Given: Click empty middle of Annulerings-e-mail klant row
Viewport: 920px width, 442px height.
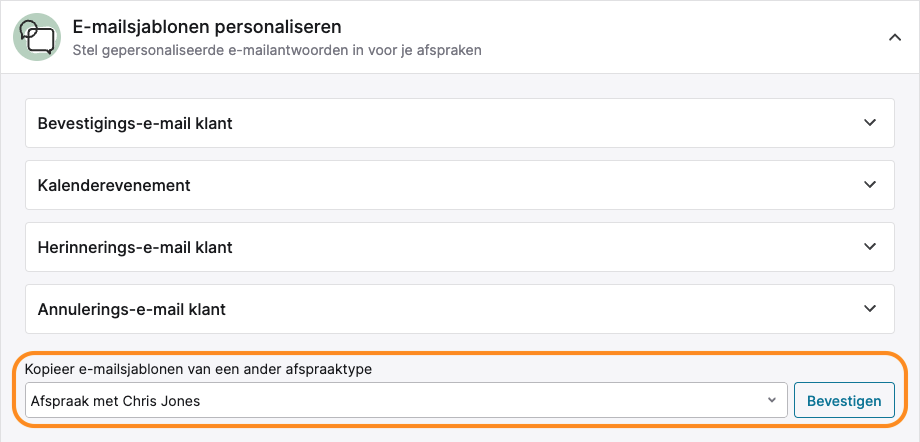Looking at the screenshot, I should [459, 309].
